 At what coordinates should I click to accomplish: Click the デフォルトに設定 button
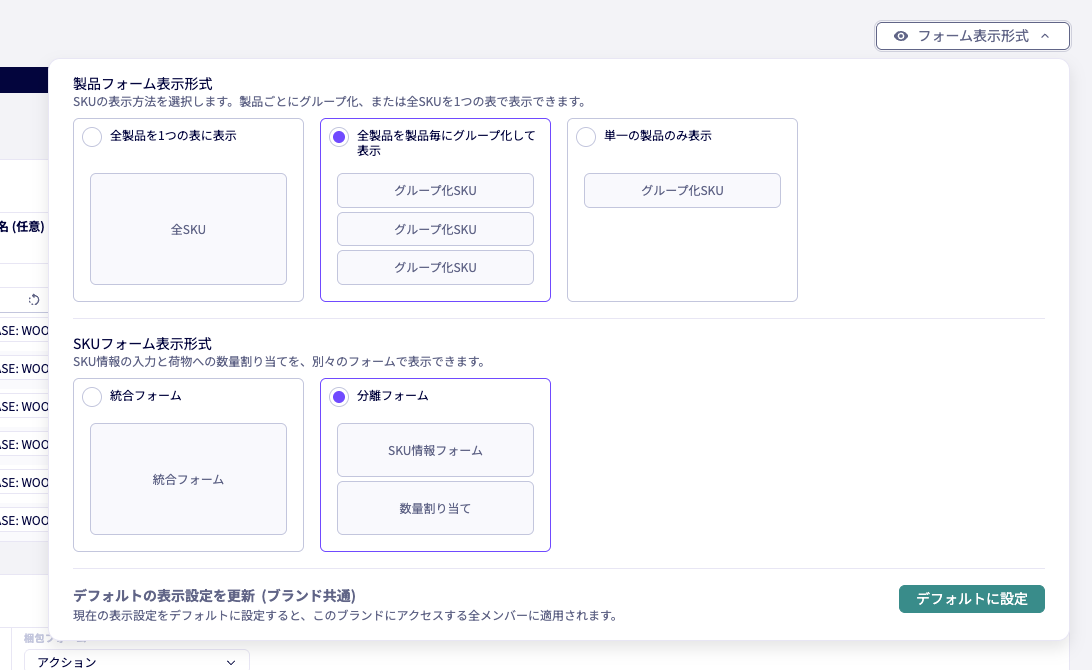(x=971, y=599)
